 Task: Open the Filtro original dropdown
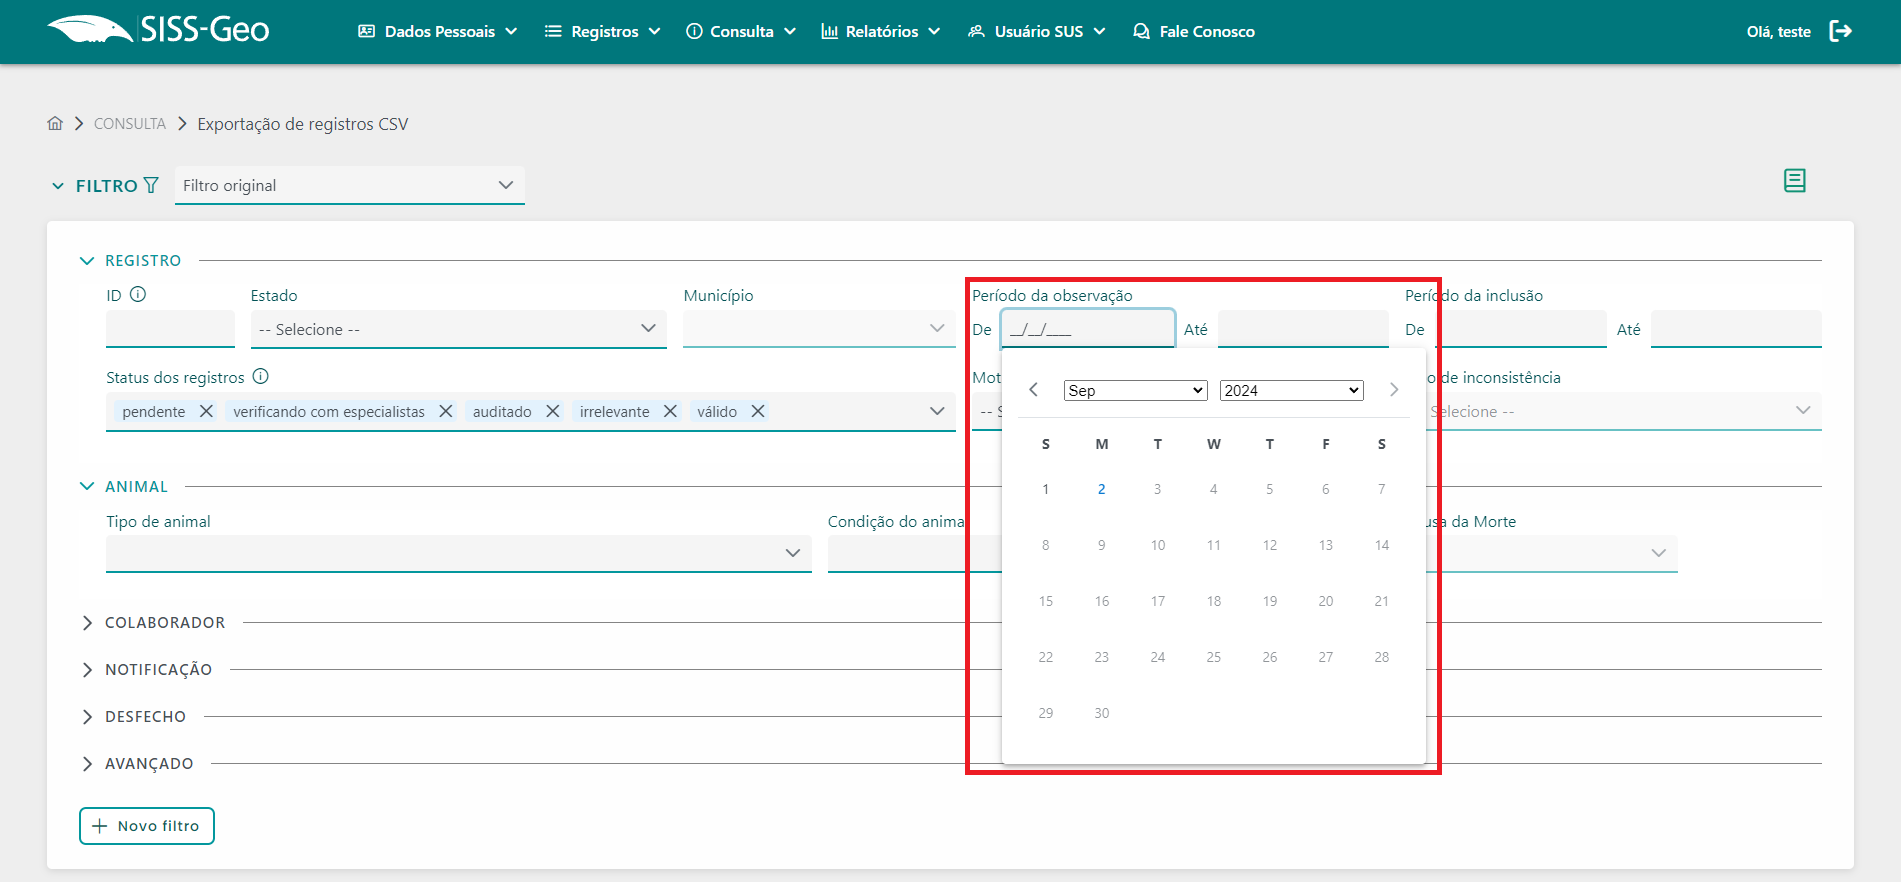350,185
